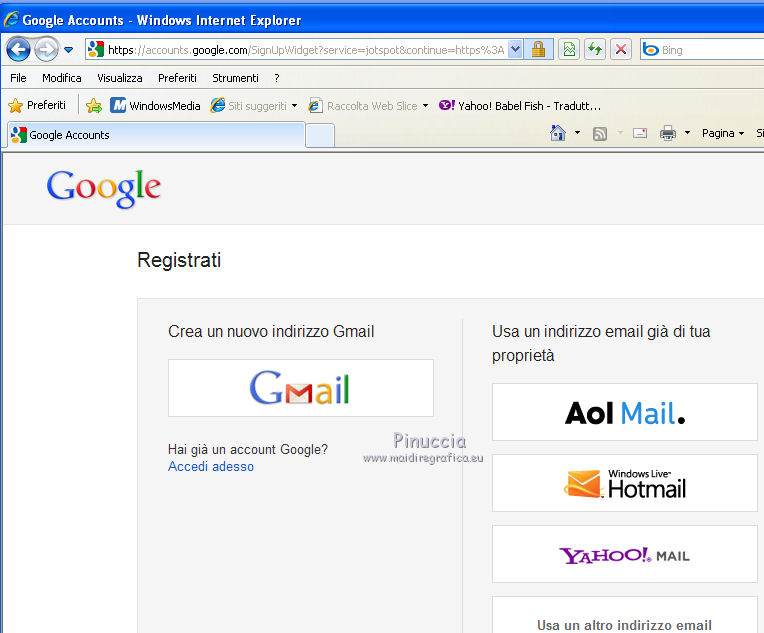Expand the Raccolta Web Slice dropdown
This screenshot has height=633, width=764.
point(425,106)
